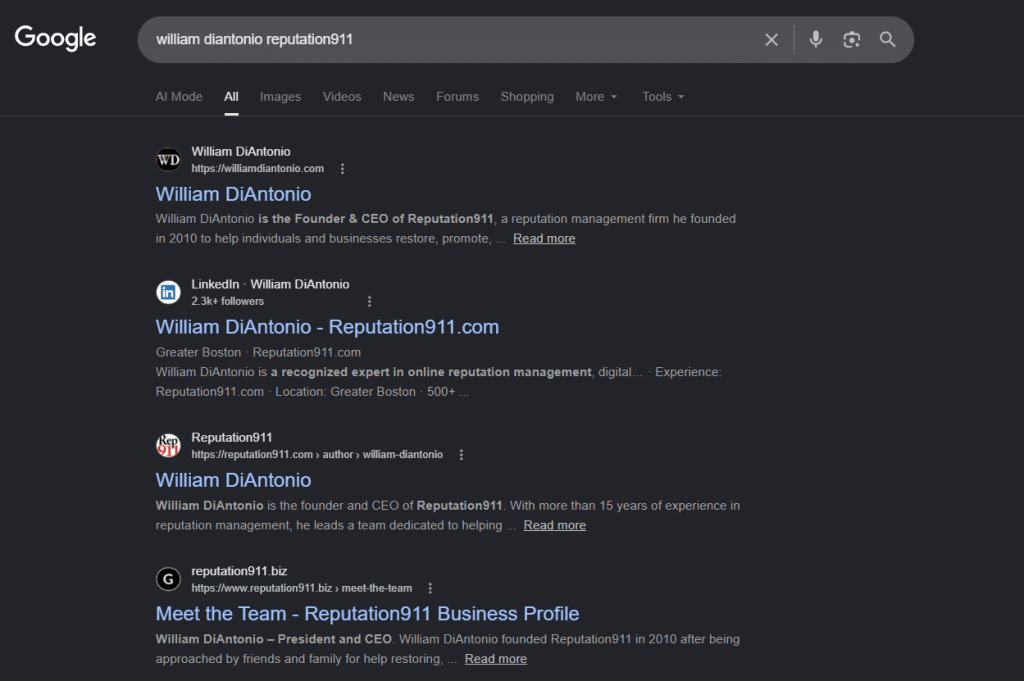Click Read more on Founder & CEO snippet
Image resolution: width=1024 pixels, height=681 pixels.
pyautogui.click(x=544, y=238)
